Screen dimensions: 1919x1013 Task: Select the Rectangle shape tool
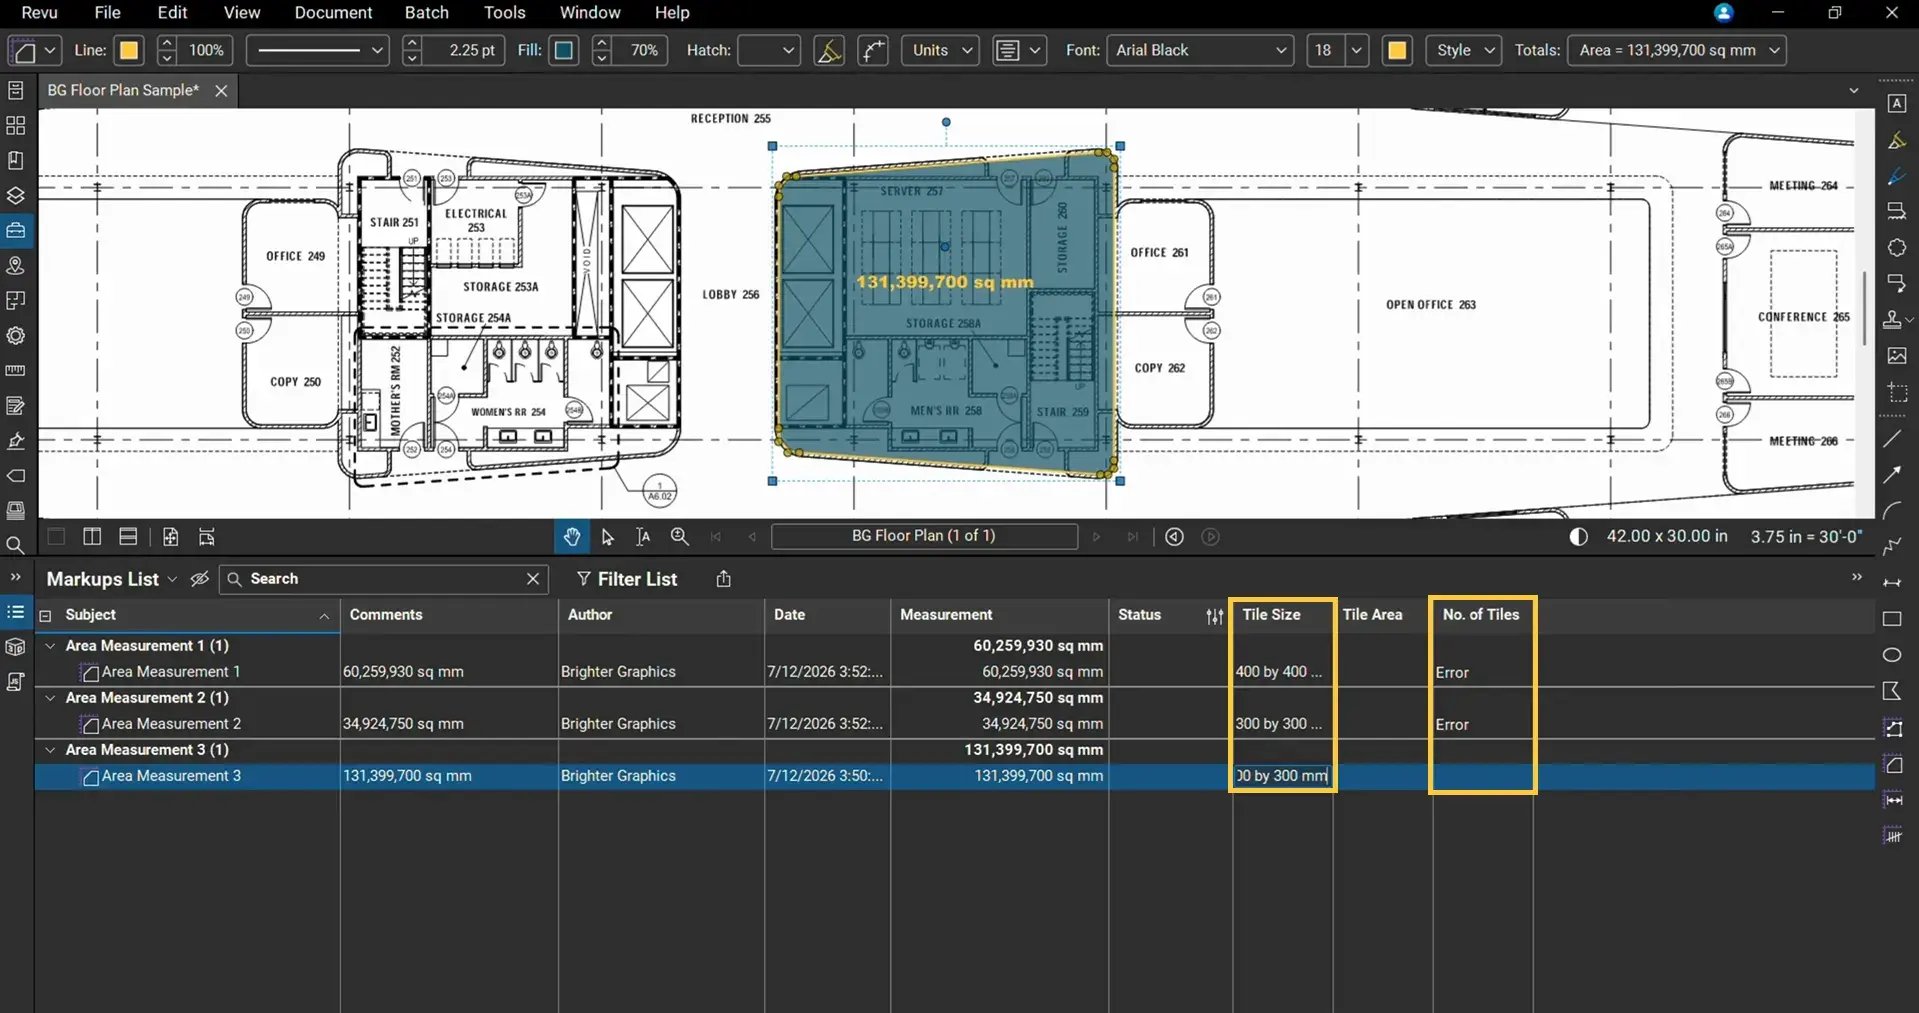tap(1892, 619)
